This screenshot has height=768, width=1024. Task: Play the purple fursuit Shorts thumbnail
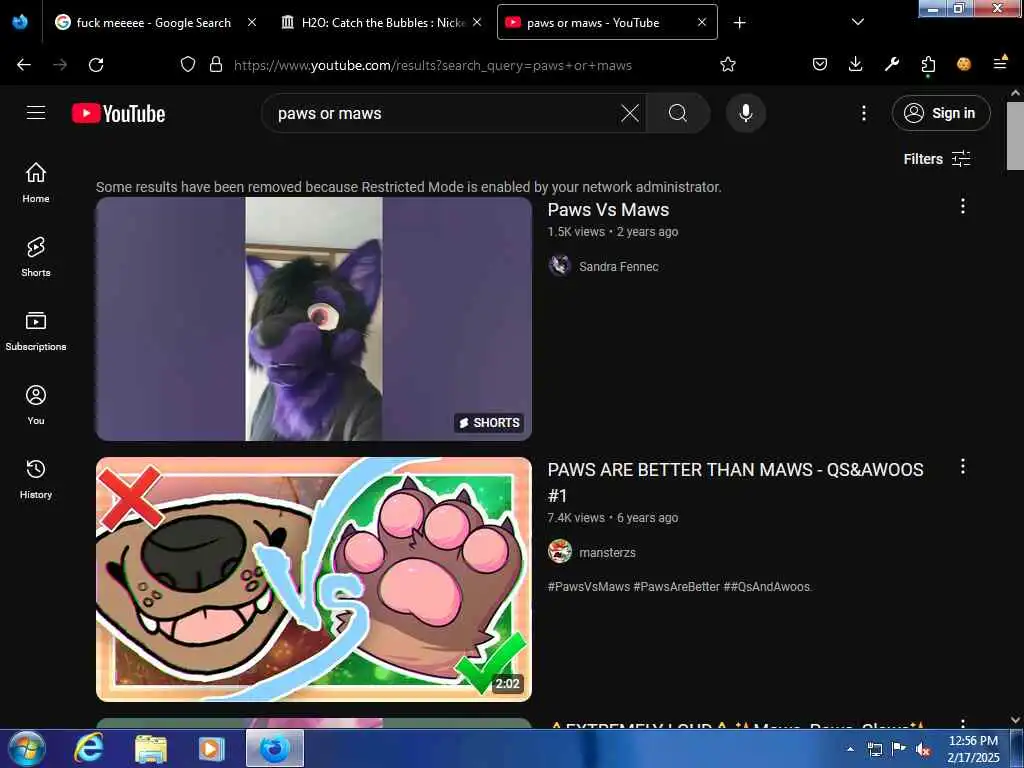pos(313,319)
